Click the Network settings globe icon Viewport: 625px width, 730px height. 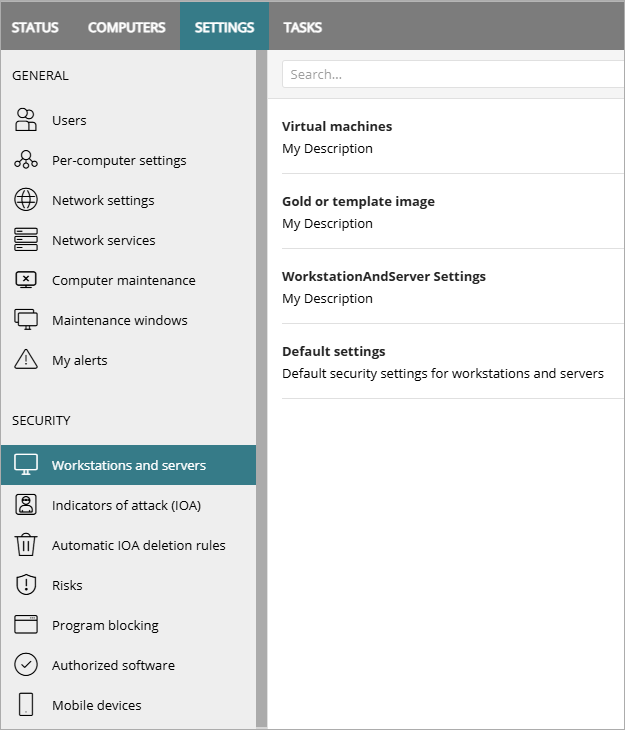click(x=26, y=200)
